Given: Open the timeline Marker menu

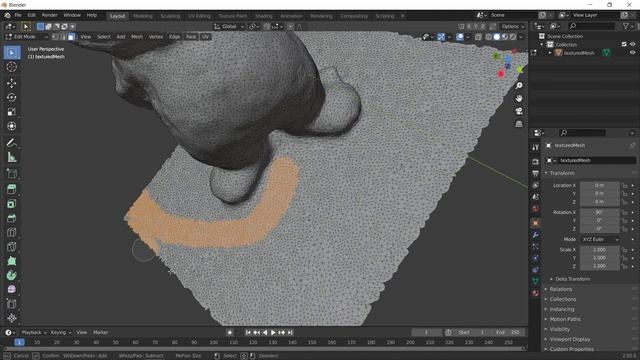Looking at the screenshot, I should [100, 333].
